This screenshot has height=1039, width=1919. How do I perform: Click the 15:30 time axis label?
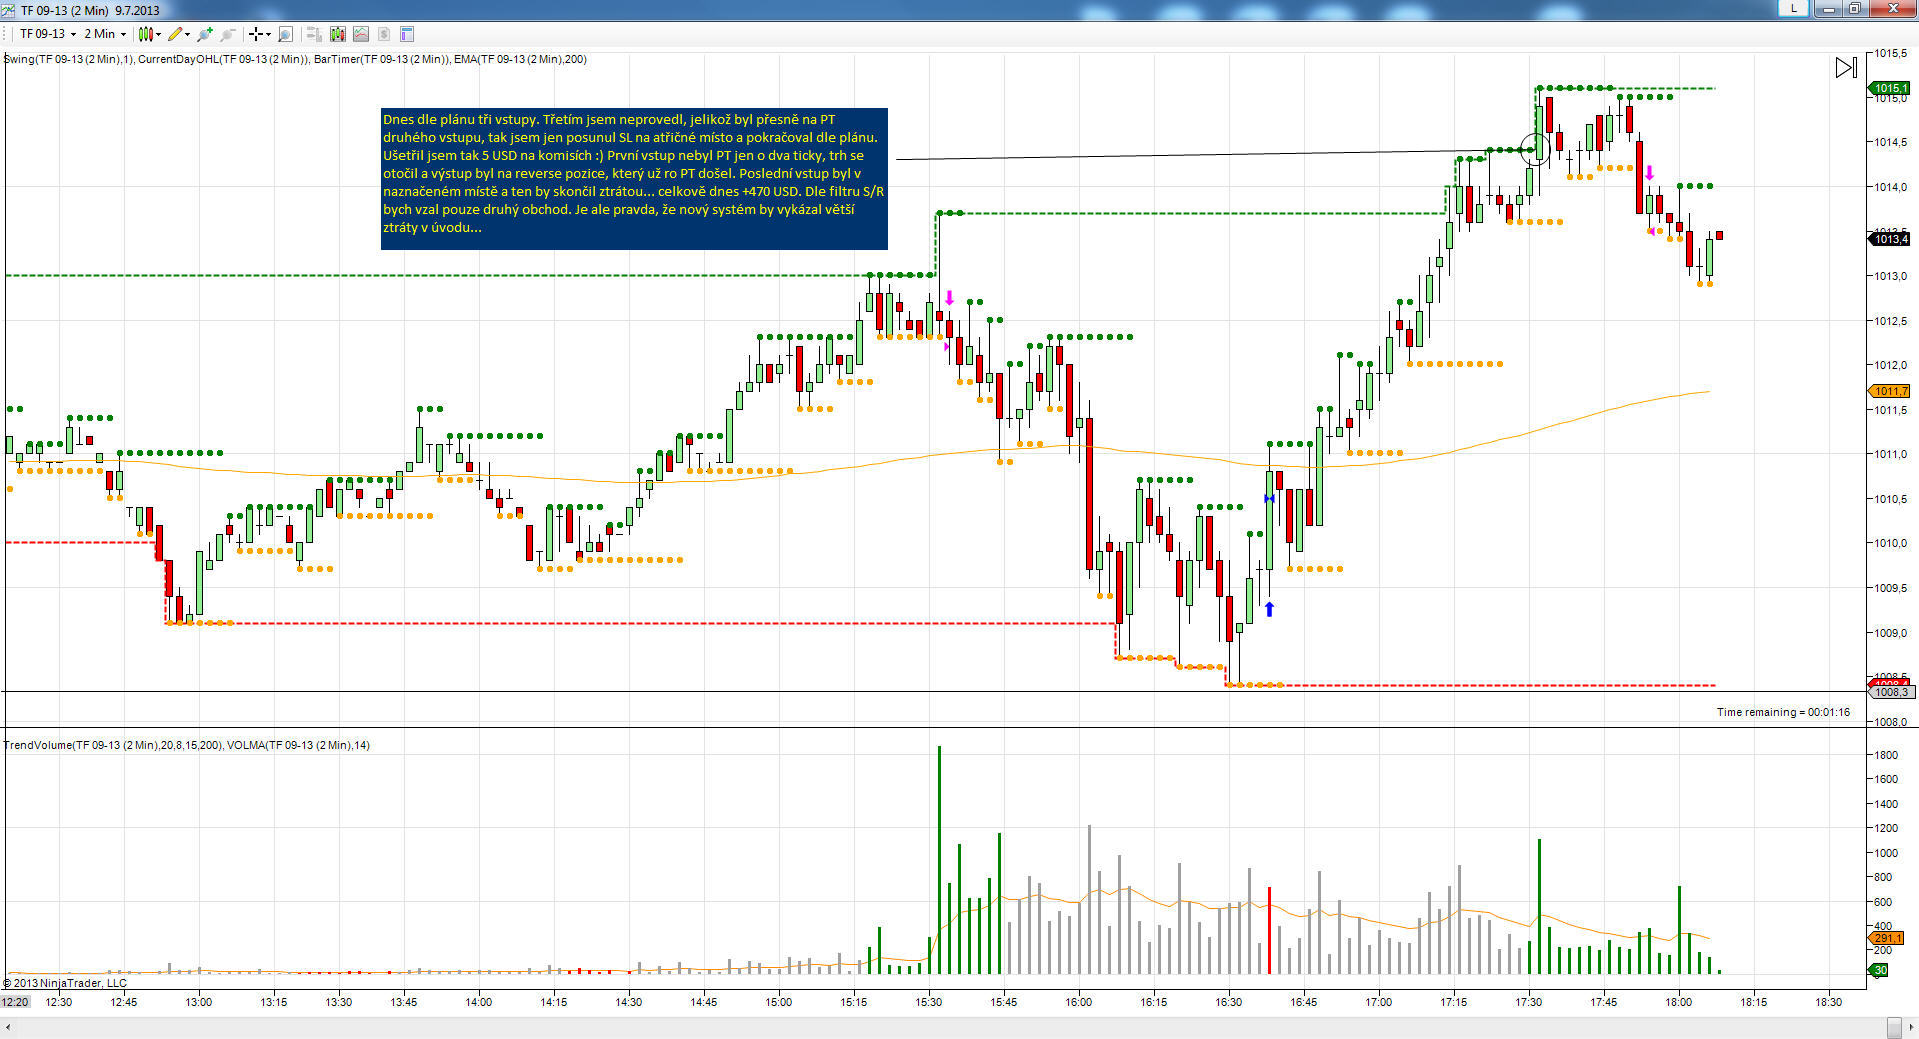pyautogui.click(x=928, y=1002)
